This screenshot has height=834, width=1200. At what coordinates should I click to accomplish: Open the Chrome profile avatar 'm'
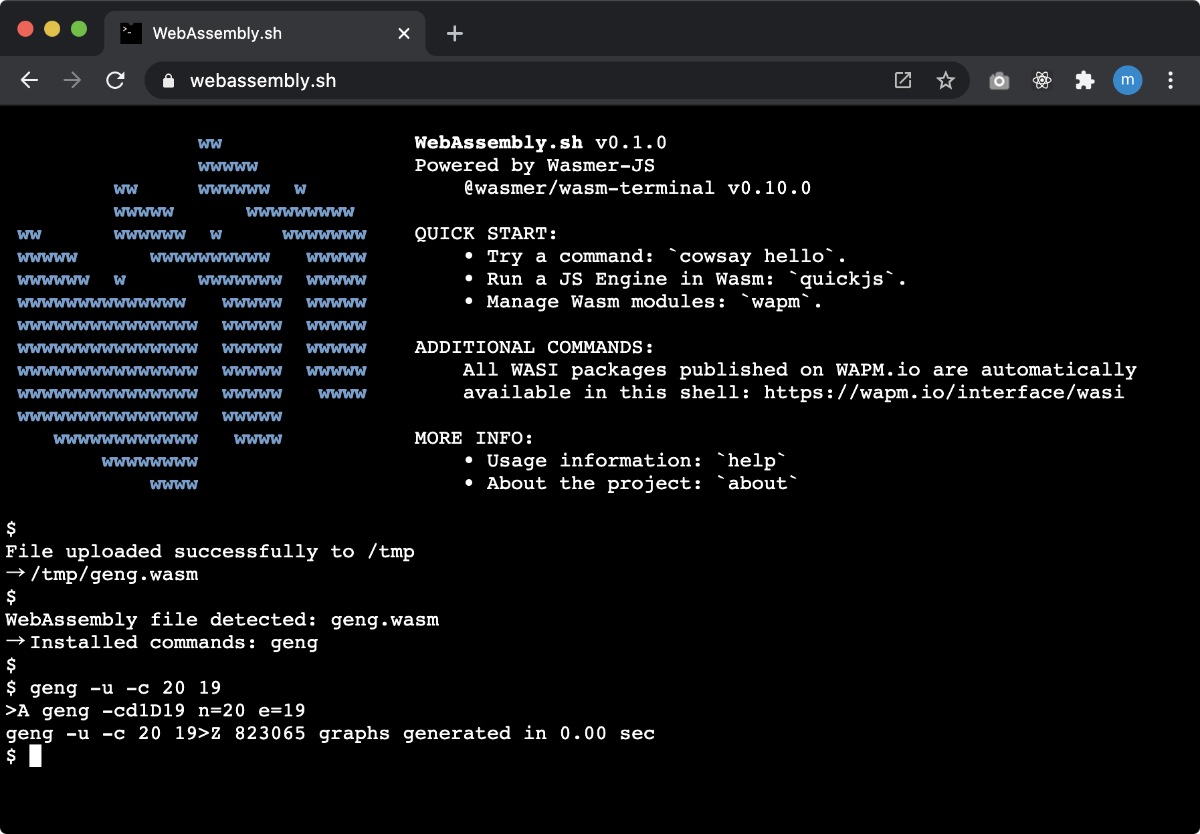coord(1128,81)
